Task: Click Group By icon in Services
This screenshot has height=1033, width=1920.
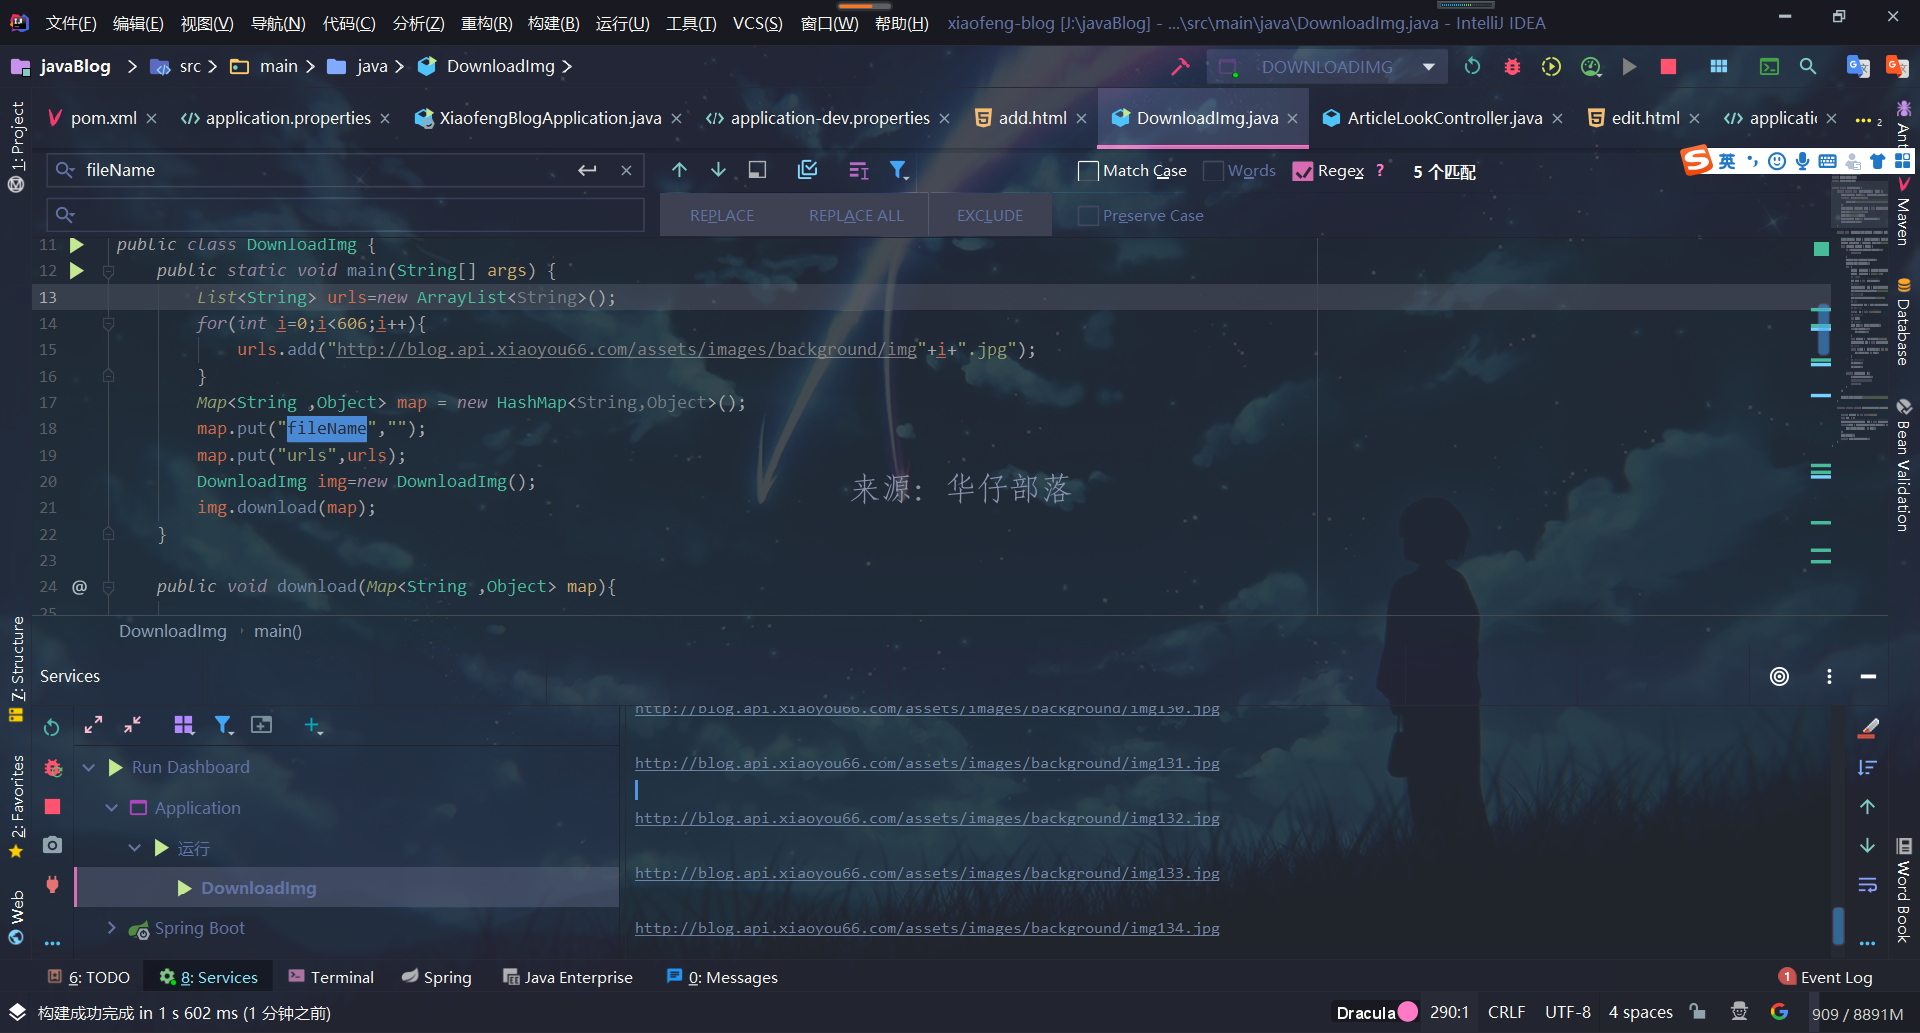Action: [x=184, y=725]
